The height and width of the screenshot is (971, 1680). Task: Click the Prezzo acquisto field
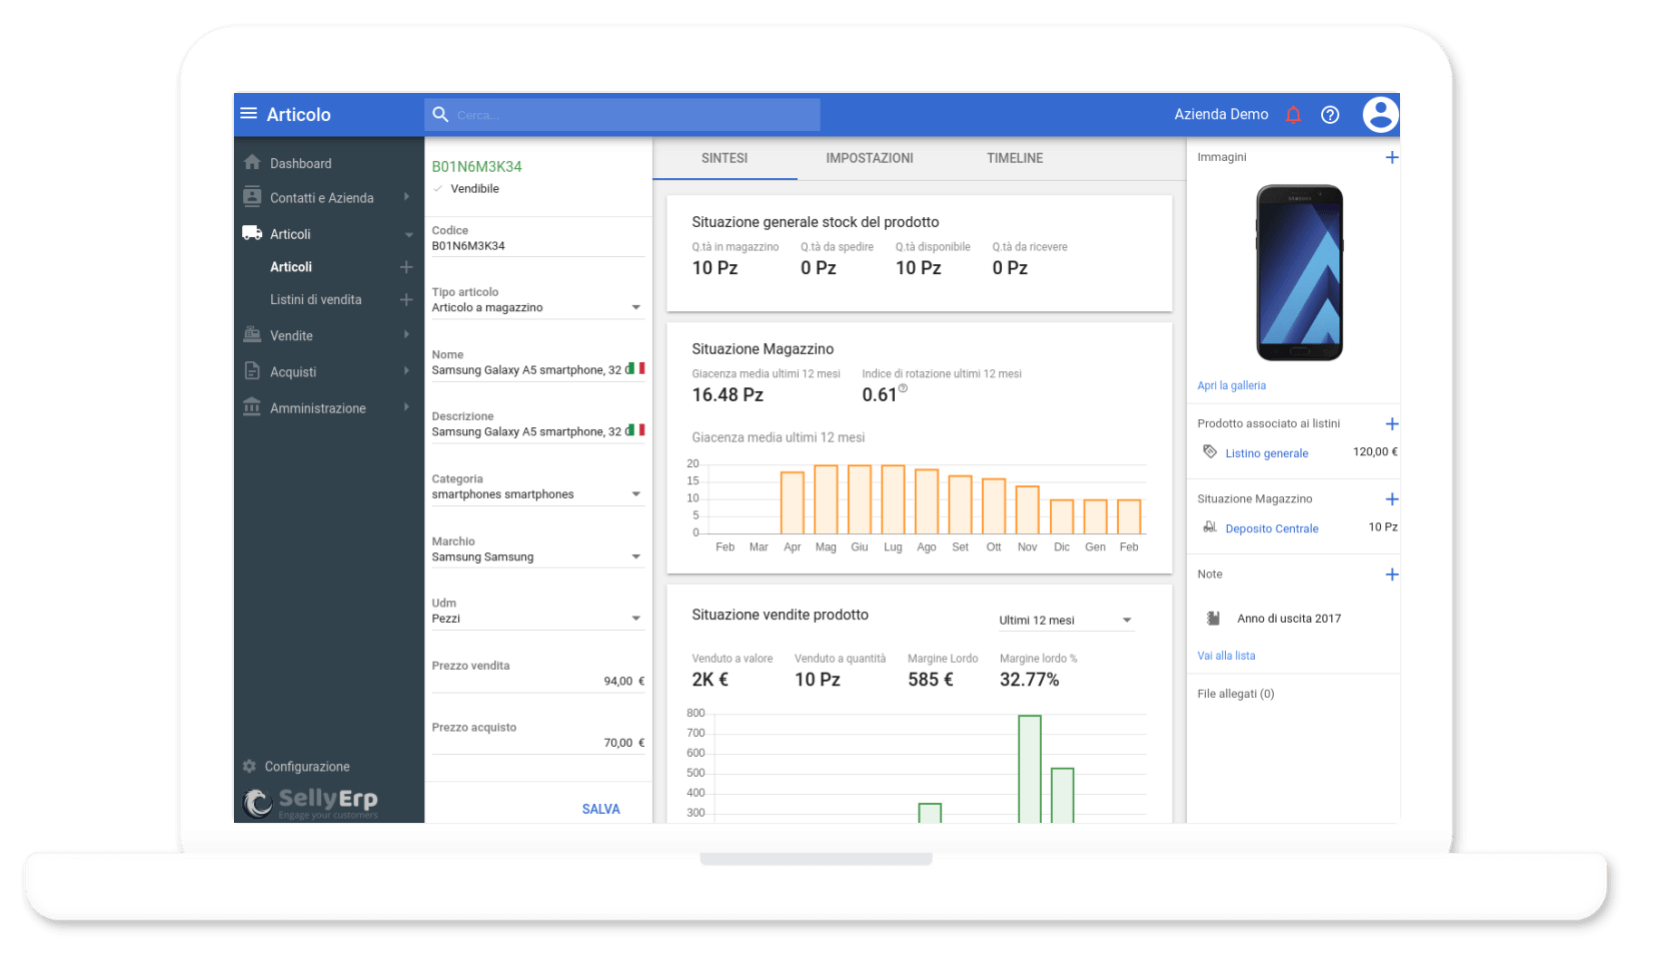538,743
